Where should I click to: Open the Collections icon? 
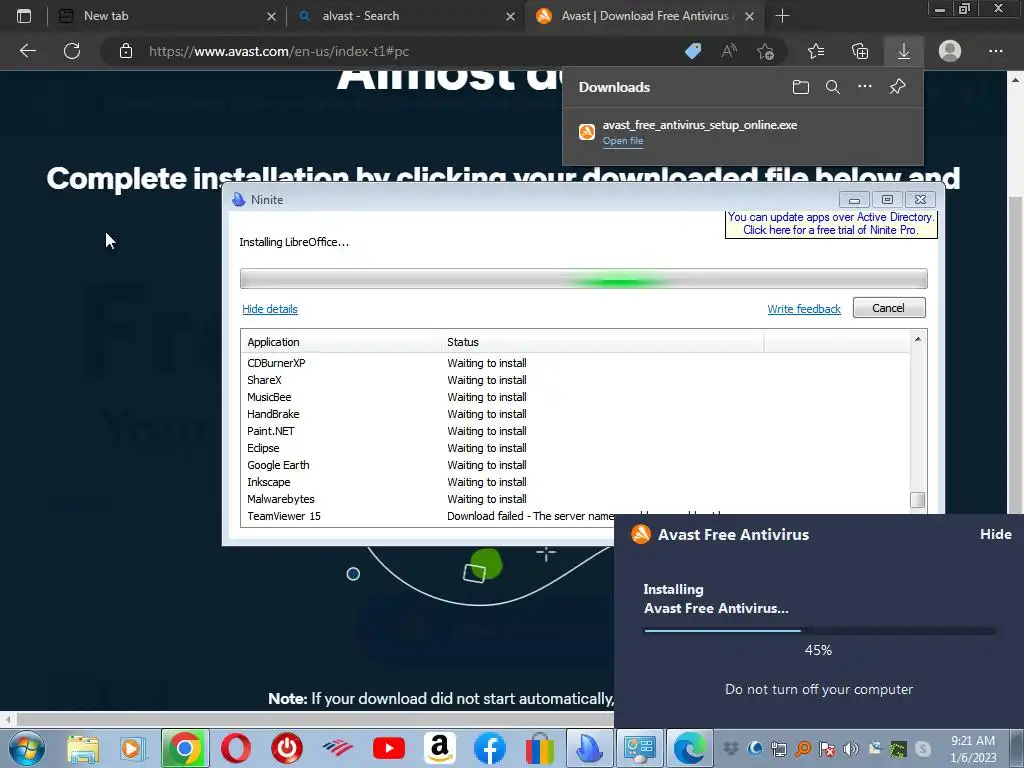(860, 51)
